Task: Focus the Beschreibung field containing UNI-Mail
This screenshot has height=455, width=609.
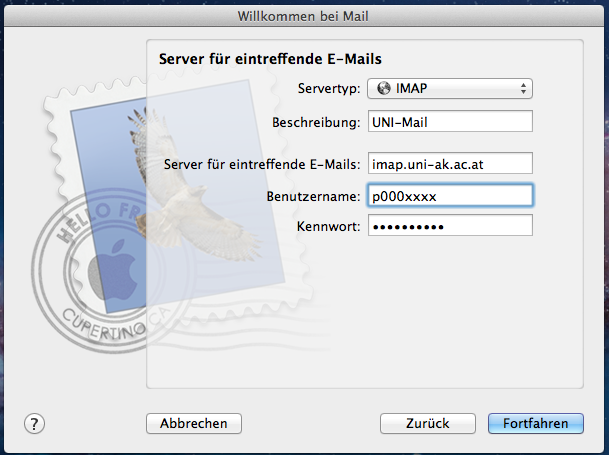Action: point(449,122)
